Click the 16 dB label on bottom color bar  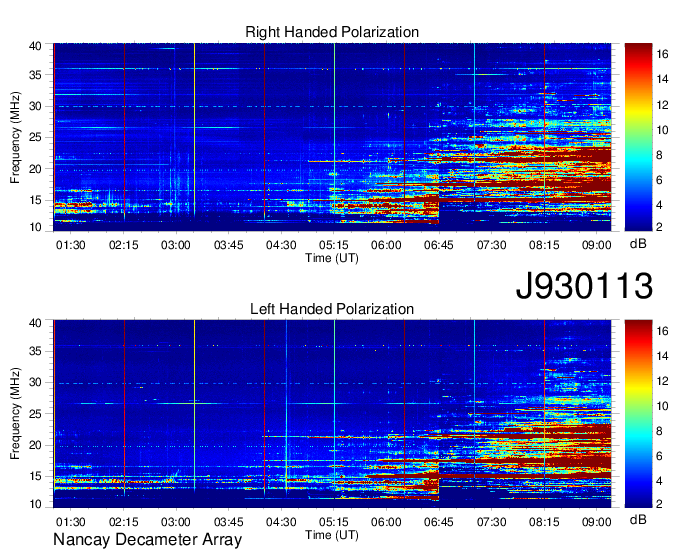[662, 331]
